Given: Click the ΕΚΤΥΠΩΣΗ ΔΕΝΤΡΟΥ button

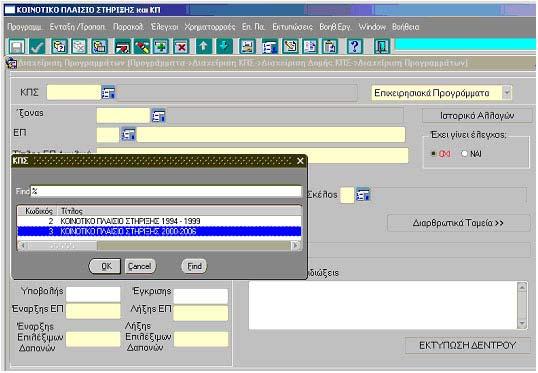Looking at the screenshot, I should click(x=467, y=345).
